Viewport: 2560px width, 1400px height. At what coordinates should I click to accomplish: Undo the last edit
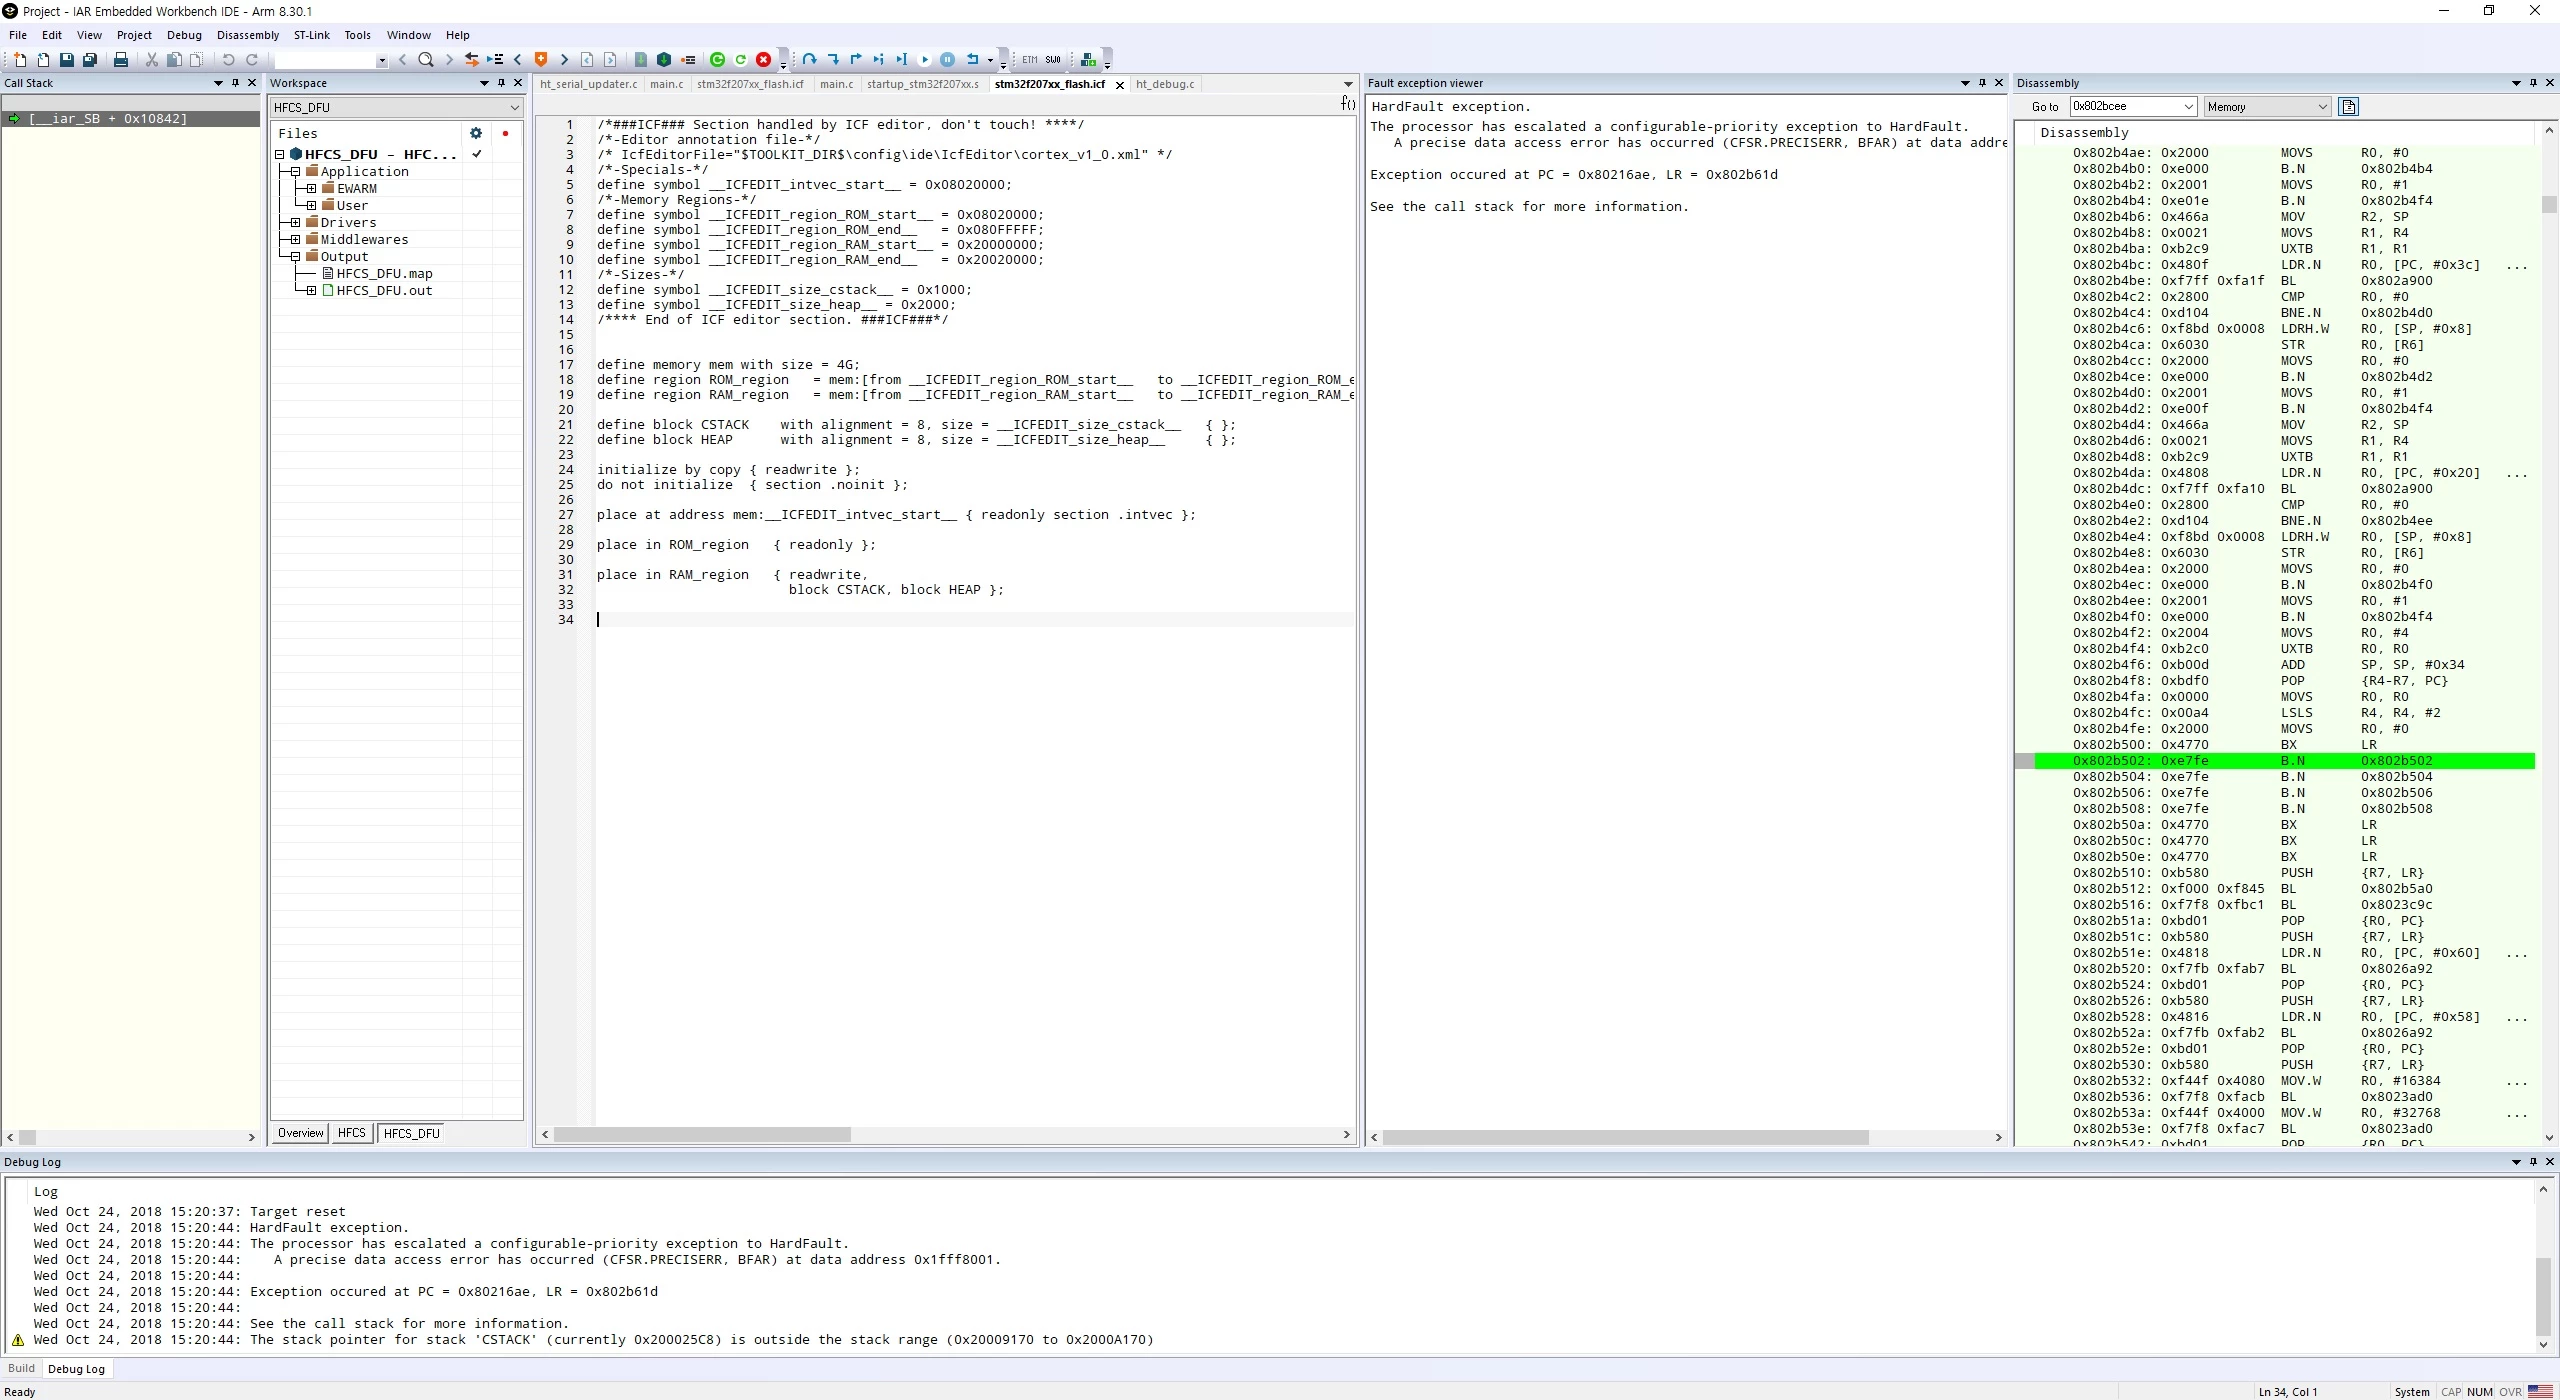228,60
